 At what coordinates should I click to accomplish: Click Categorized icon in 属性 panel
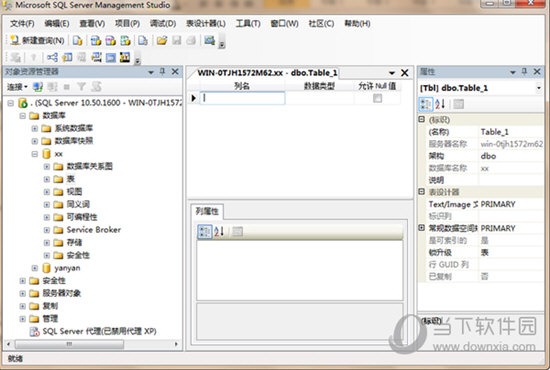[x=426, y=104]
